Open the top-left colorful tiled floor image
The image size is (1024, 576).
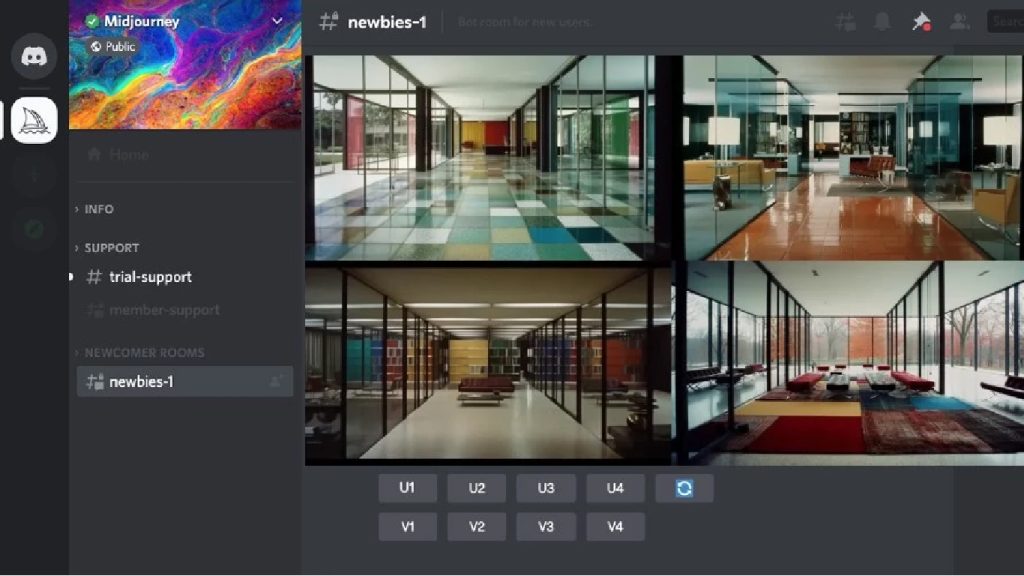tap(480, 157)
